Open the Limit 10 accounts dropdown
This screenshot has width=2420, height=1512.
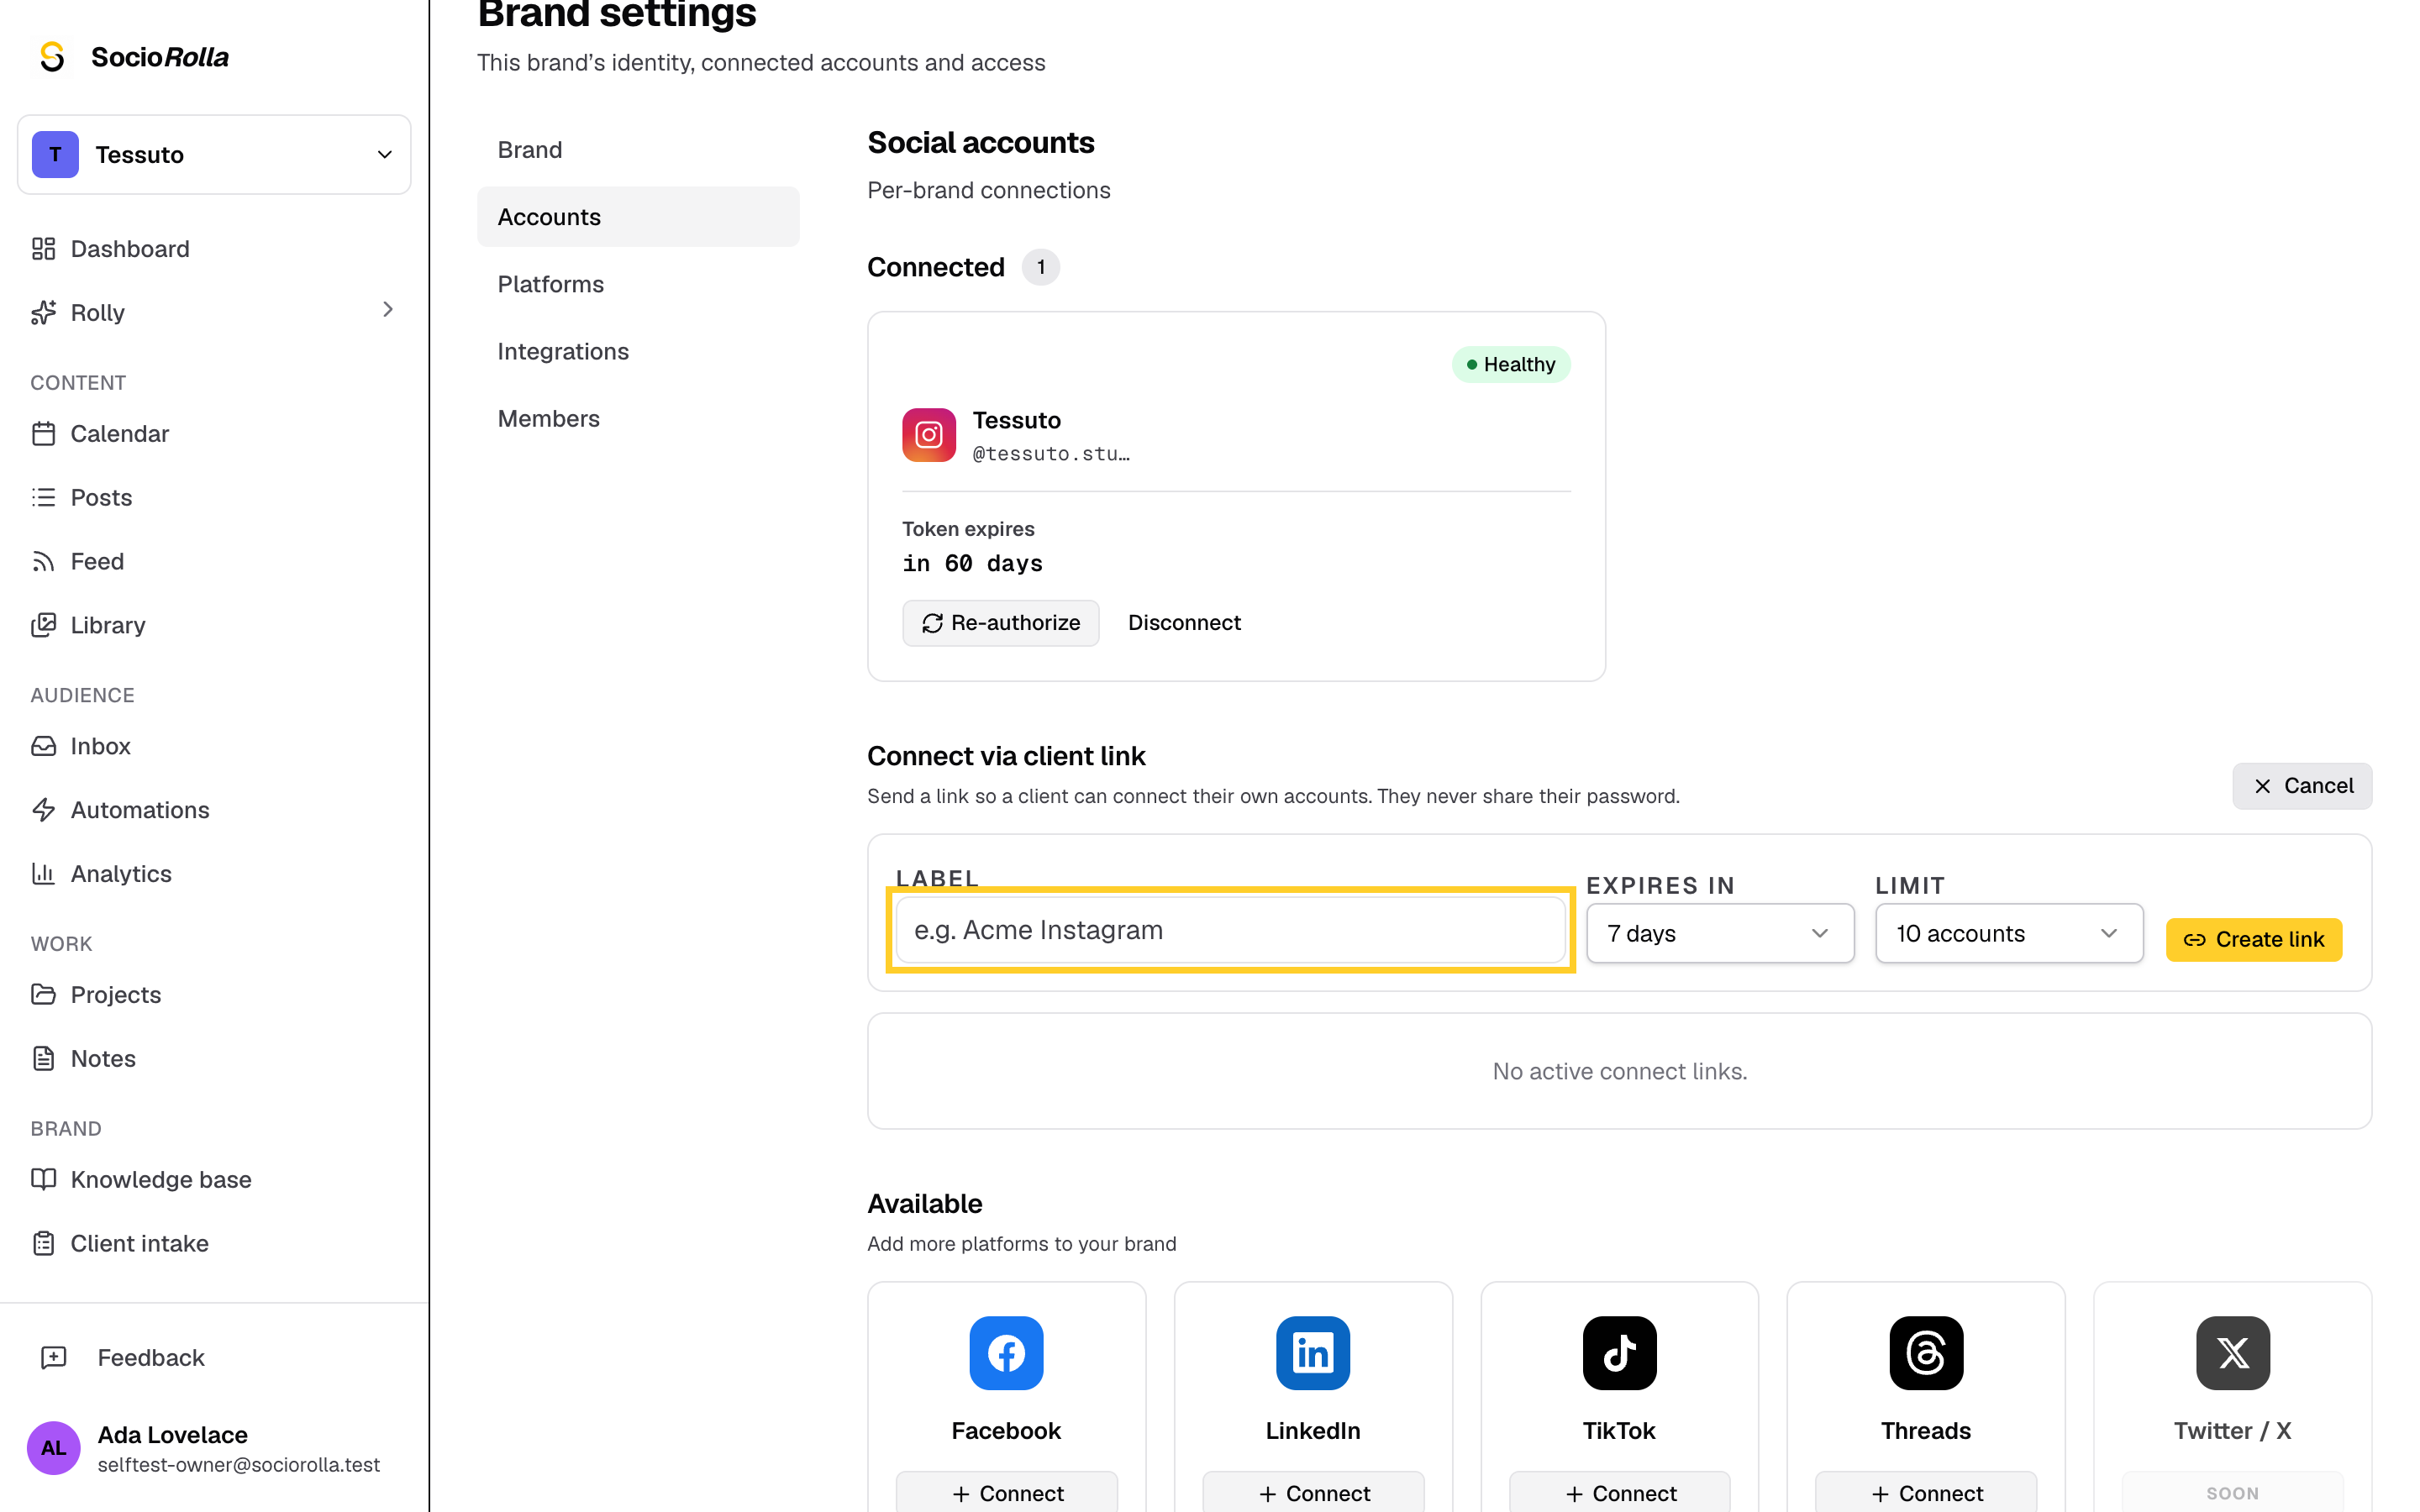(2009, 933)
